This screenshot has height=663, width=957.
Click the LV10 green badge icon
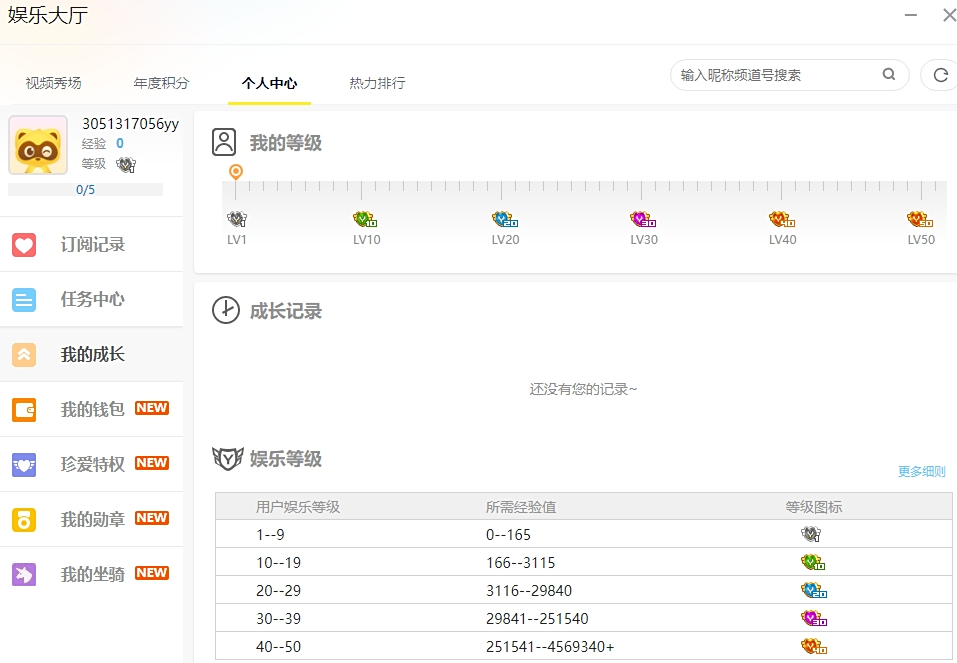coord(365,219)
